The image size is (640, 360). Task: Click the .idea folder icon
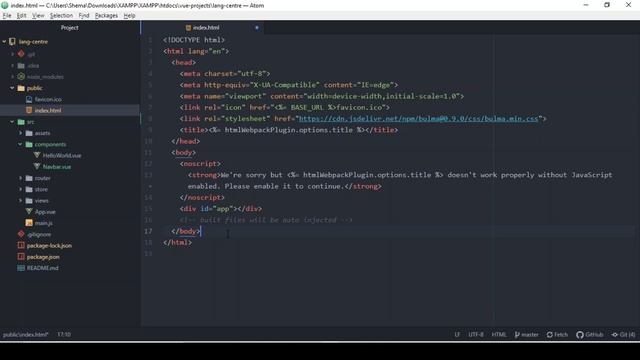point(21,65)
